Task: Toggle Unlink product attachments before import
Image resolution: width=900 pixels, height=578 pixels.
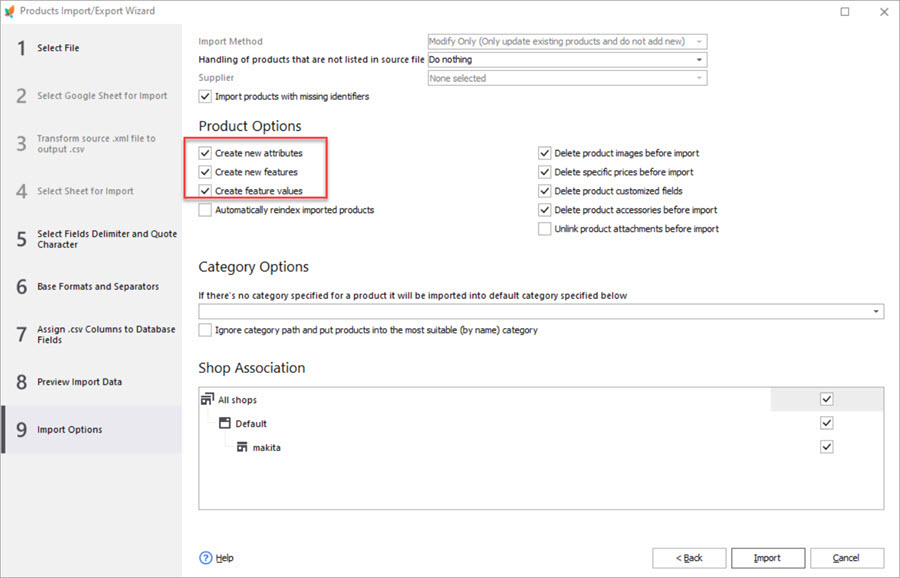Action: click(x=545, y=229)
